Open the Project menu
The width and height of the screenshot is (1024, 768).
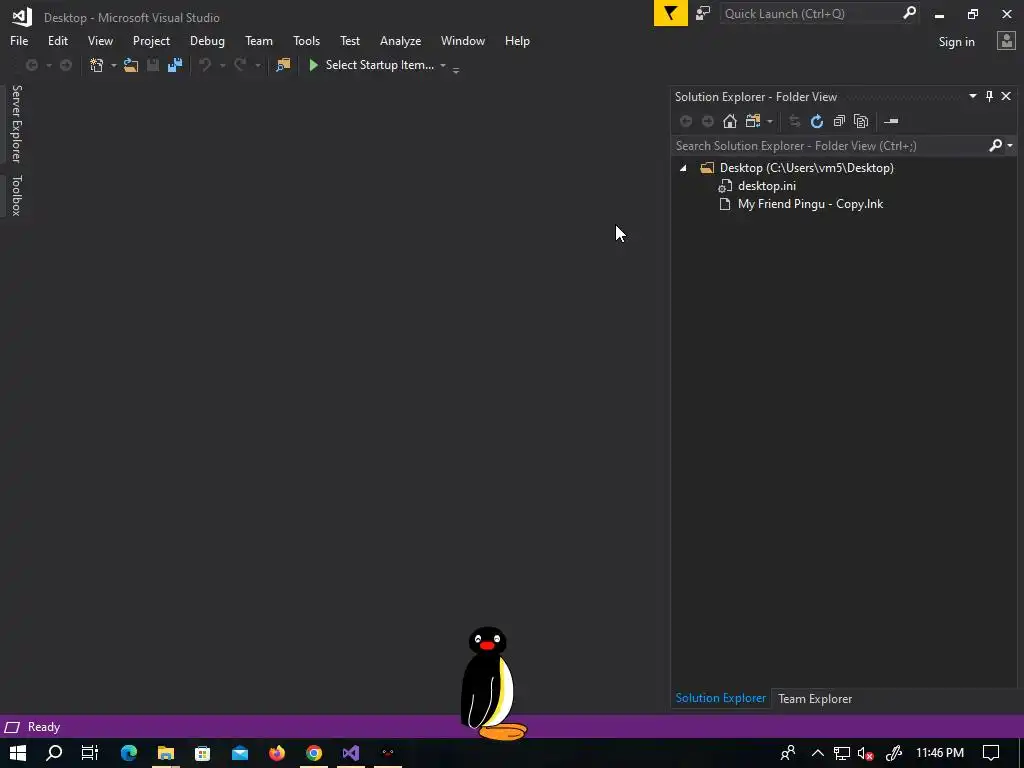(x=152, y=41)
